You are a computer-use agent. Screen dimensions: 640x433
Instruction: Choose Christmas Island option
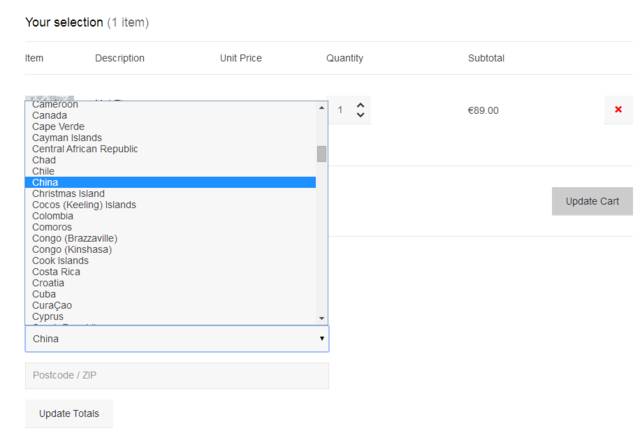coord(68,193)
